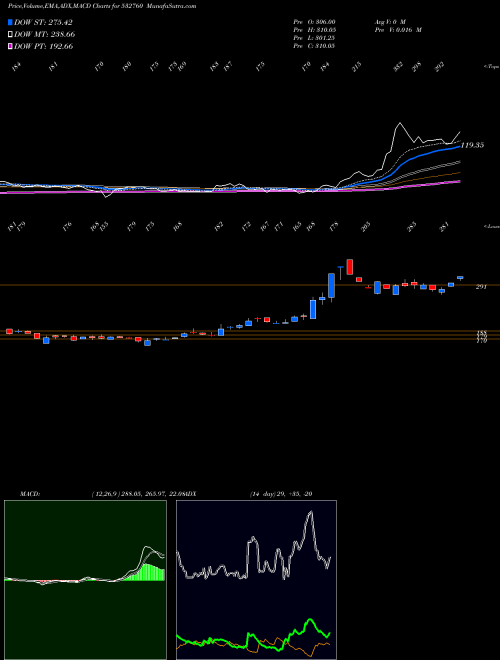Click the last blue candlestick on the right
This screenshot has width=500, height=660.
click(x=460, y=277)
